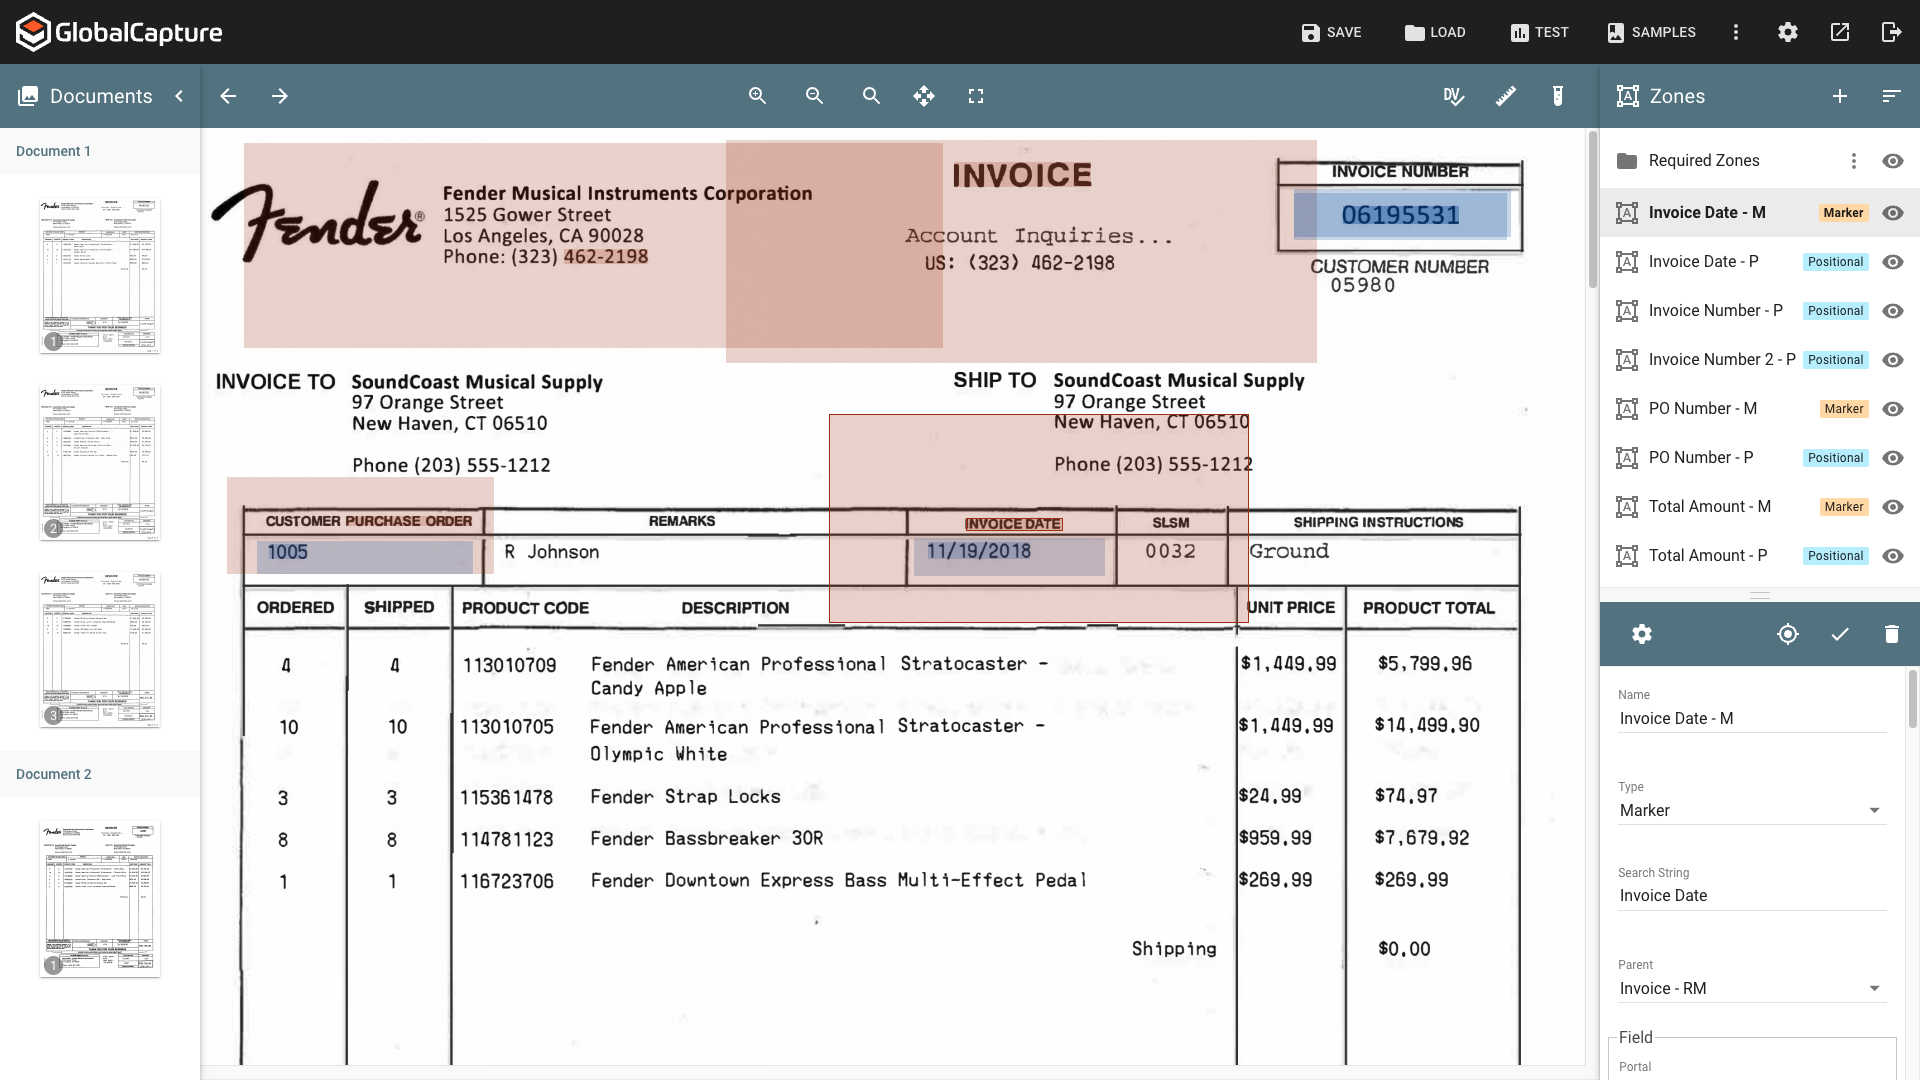Image resolution: width=1920 pixels, height=1080 pixels.
Task: Open Document 1 page 3 thumbnail
Action: [x=100, y=650]
